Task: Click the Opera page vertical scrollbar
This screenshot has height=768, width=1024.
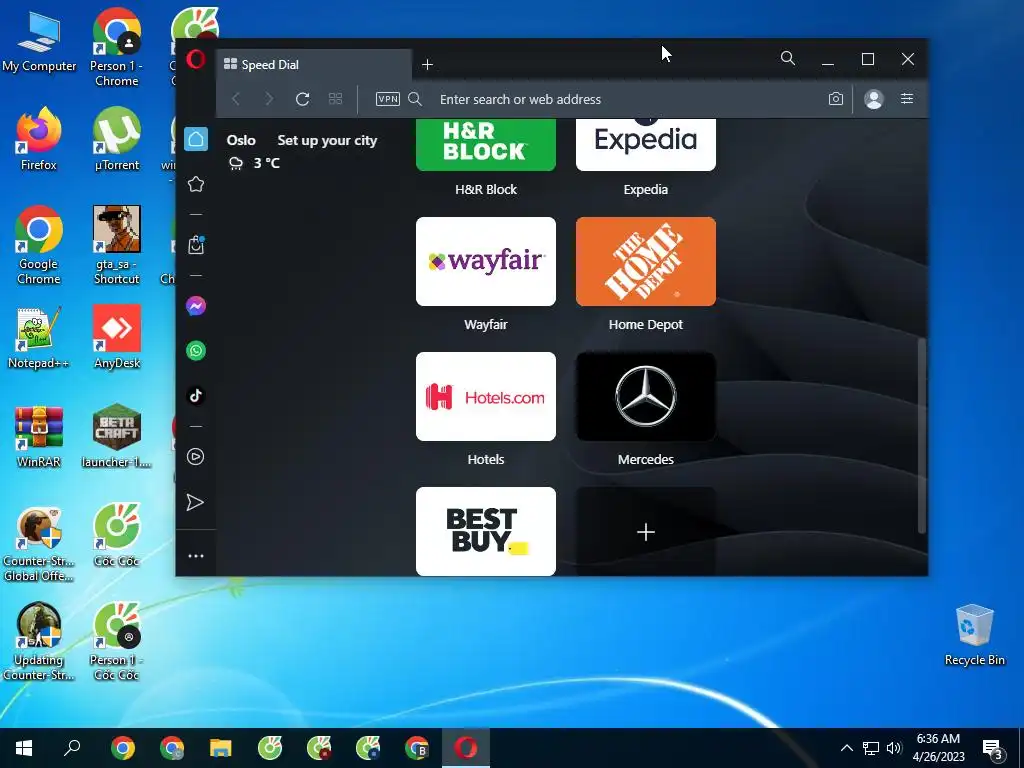Action: 921,436
